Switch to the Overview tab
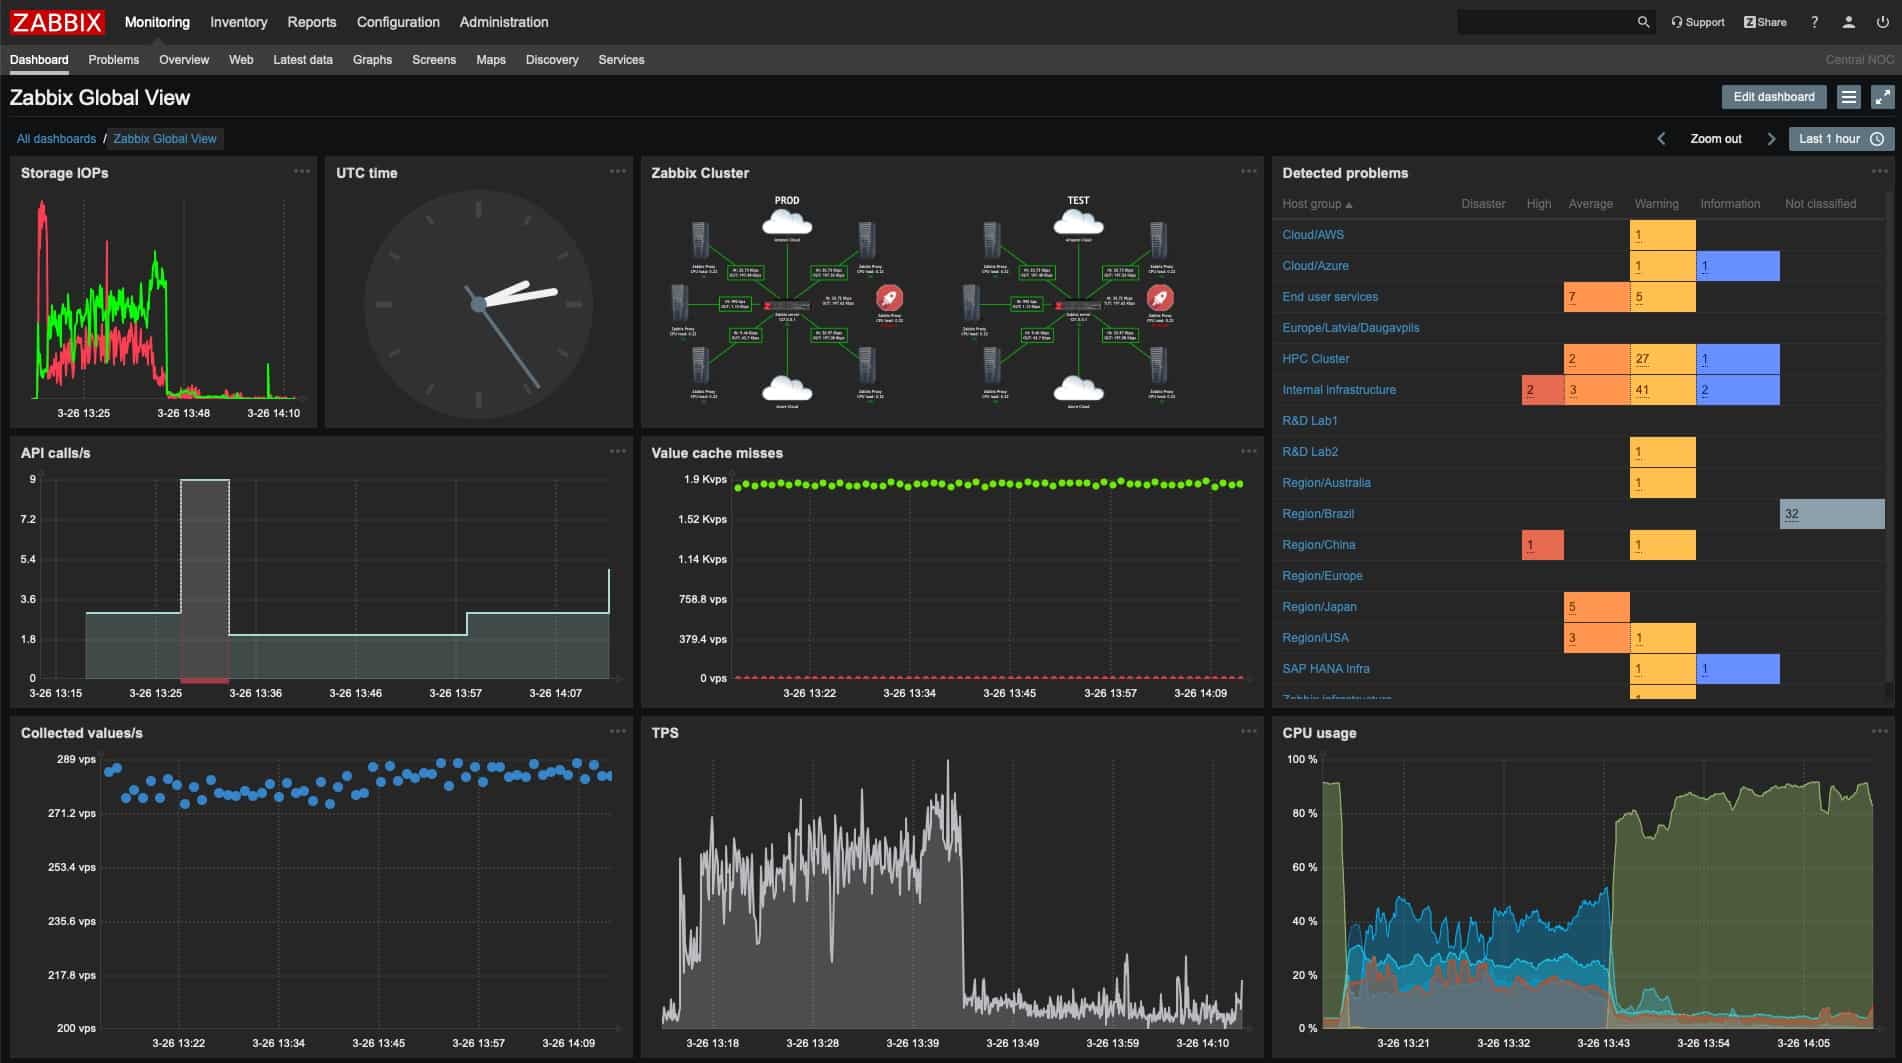Screen dimensions: 1902x1063 tap(184, 60)
